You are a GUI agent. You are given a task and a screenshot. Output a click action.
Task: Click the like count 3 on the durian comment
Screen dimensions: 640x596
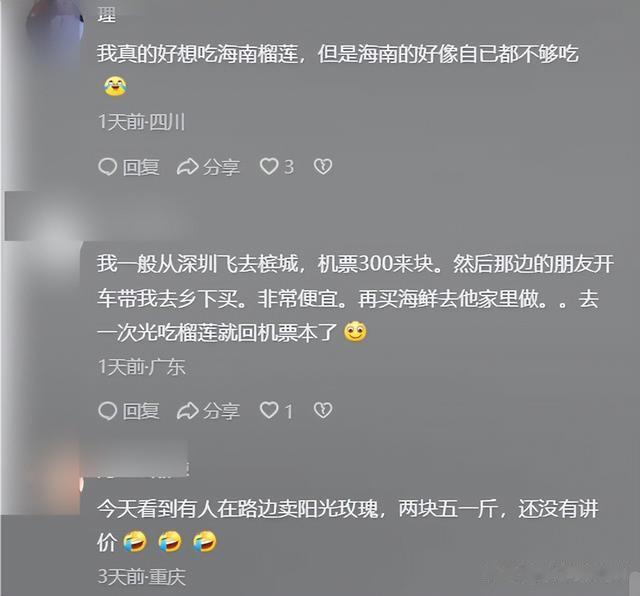tap(289, 167)
